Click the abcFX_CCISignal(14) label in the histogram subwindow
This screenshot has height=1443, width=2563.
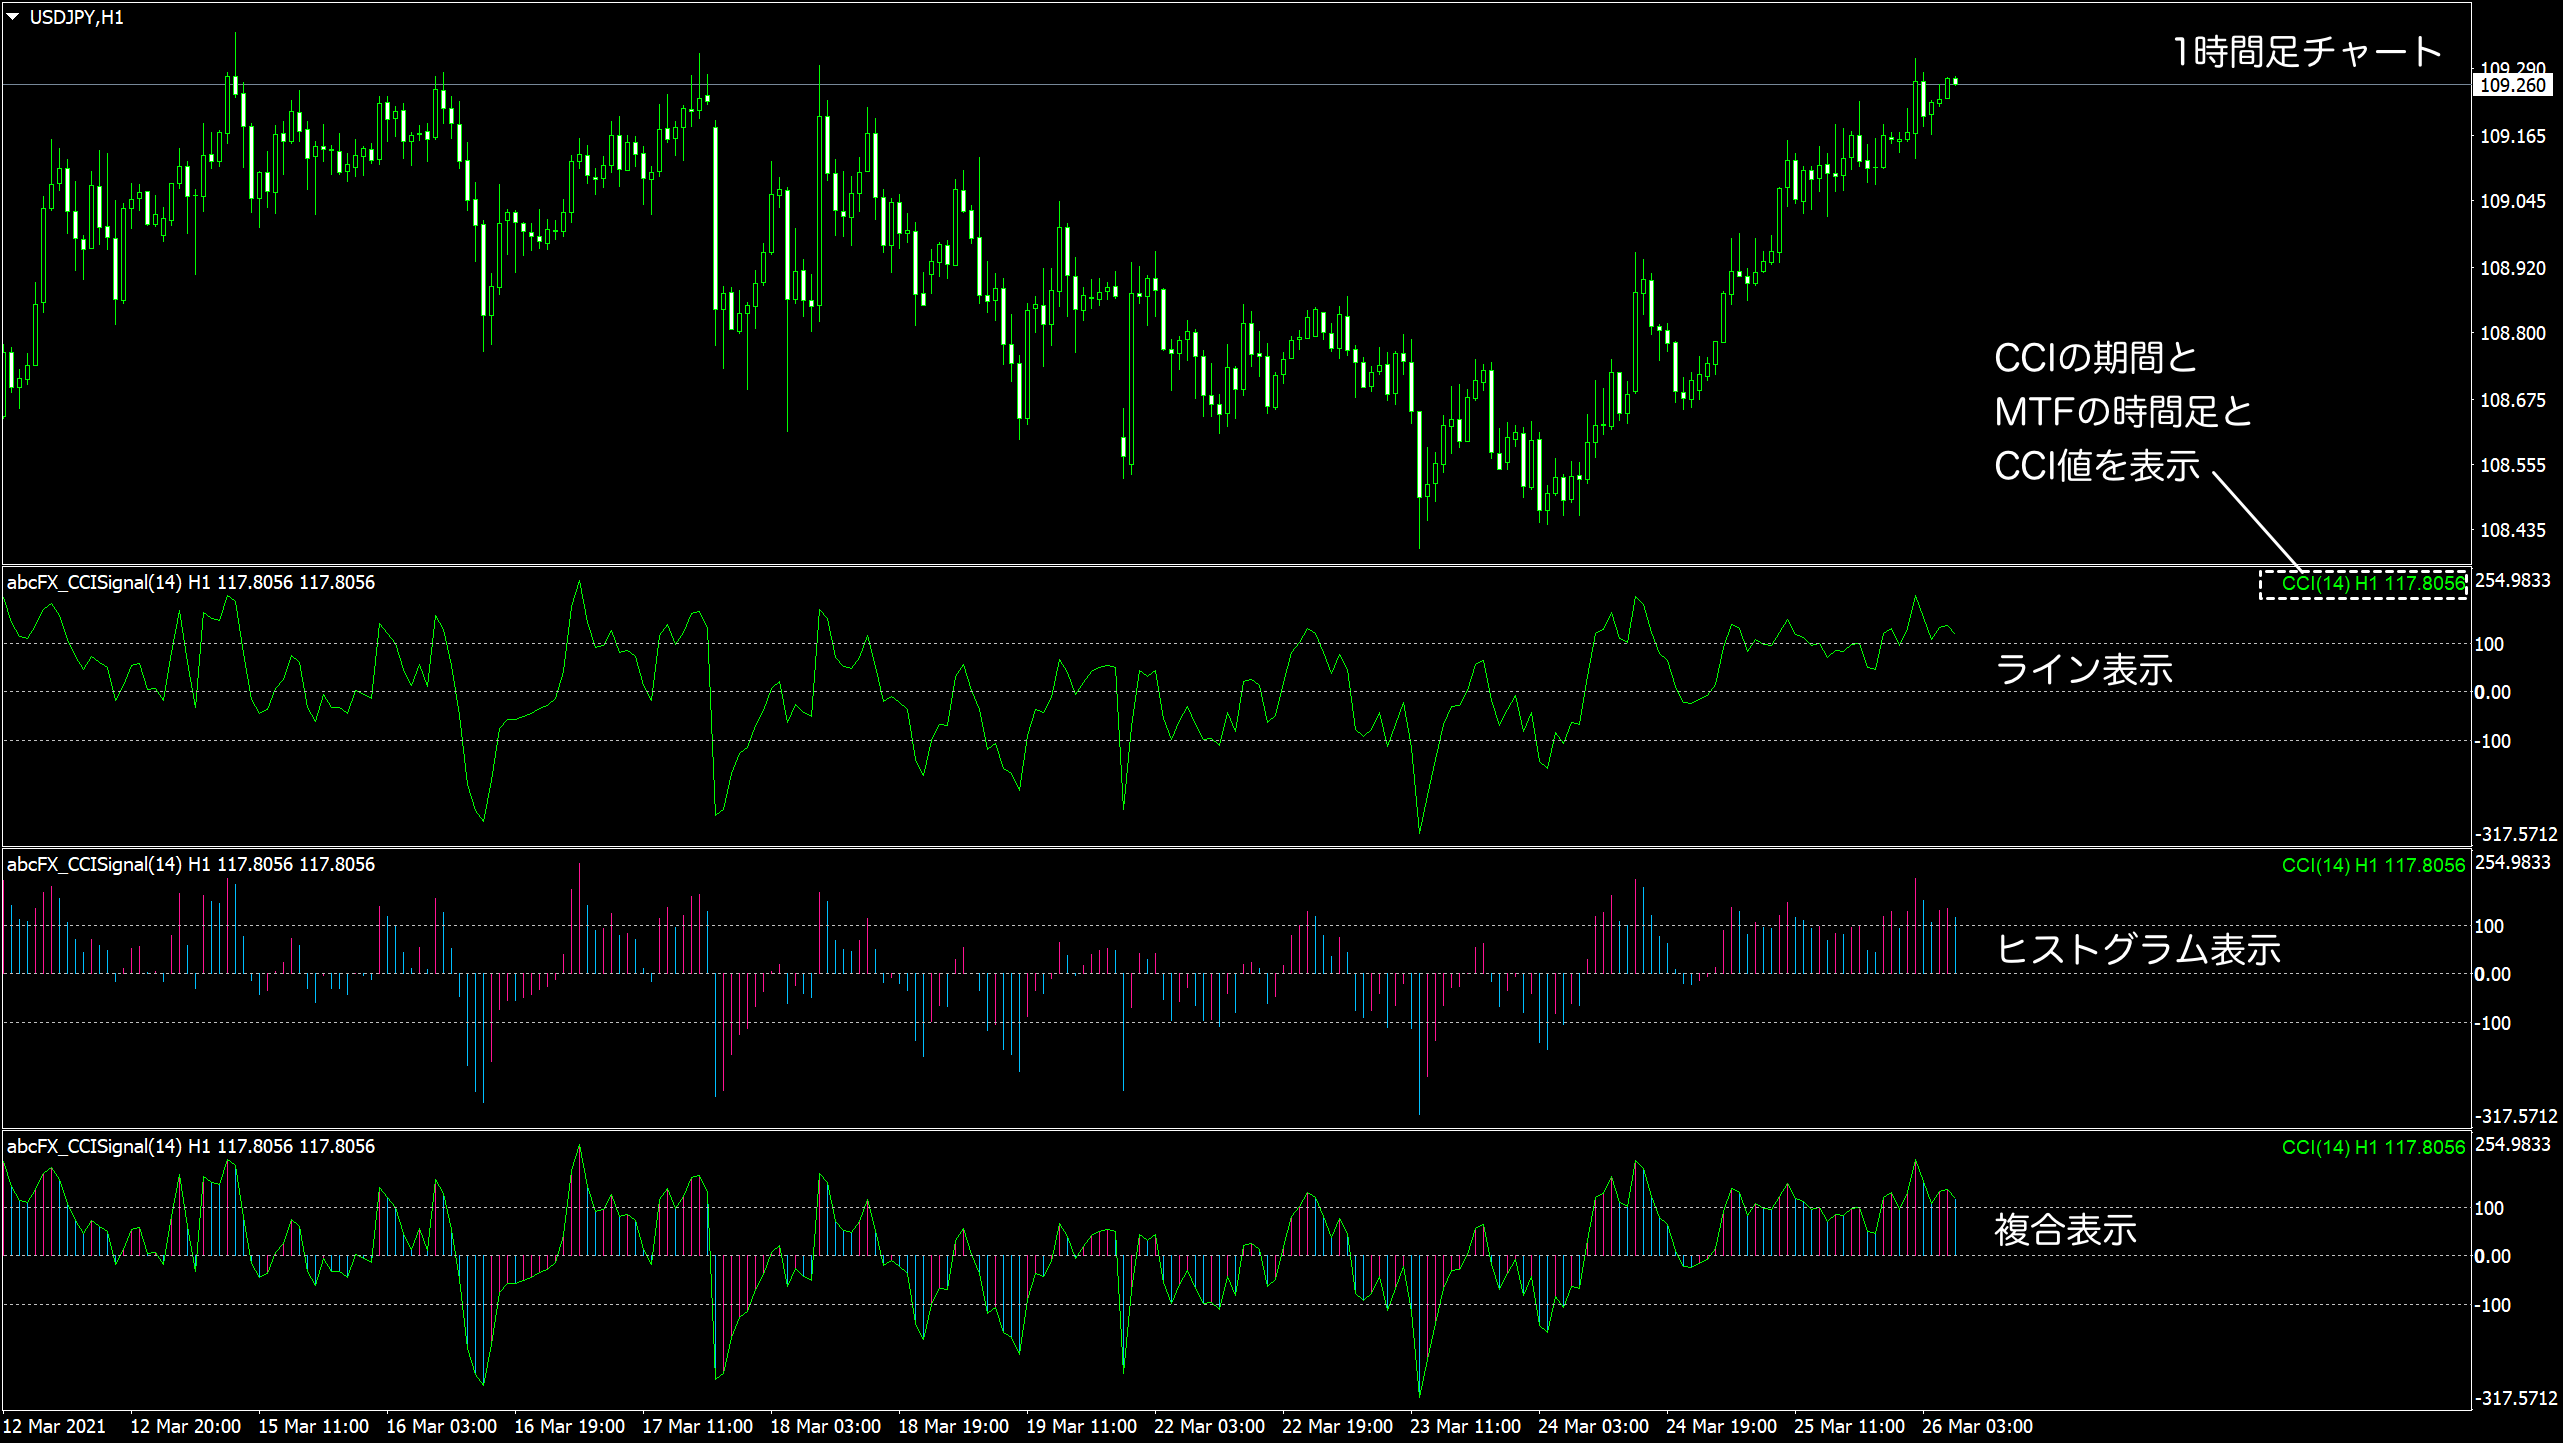click(94, 865)
